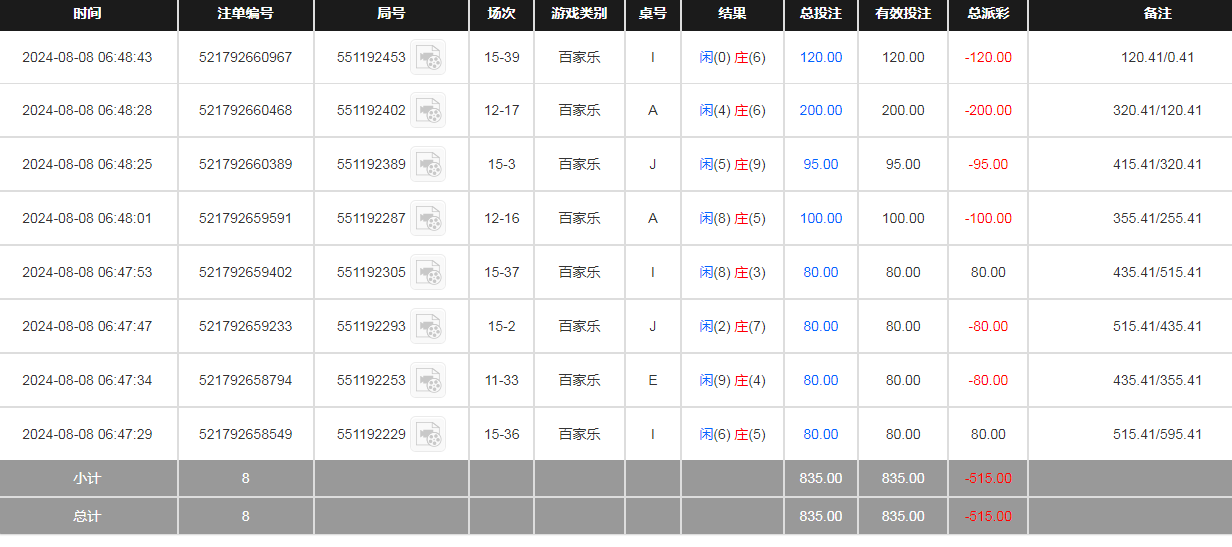Play replay icon beside round 551192389

(x=428, y=165)
